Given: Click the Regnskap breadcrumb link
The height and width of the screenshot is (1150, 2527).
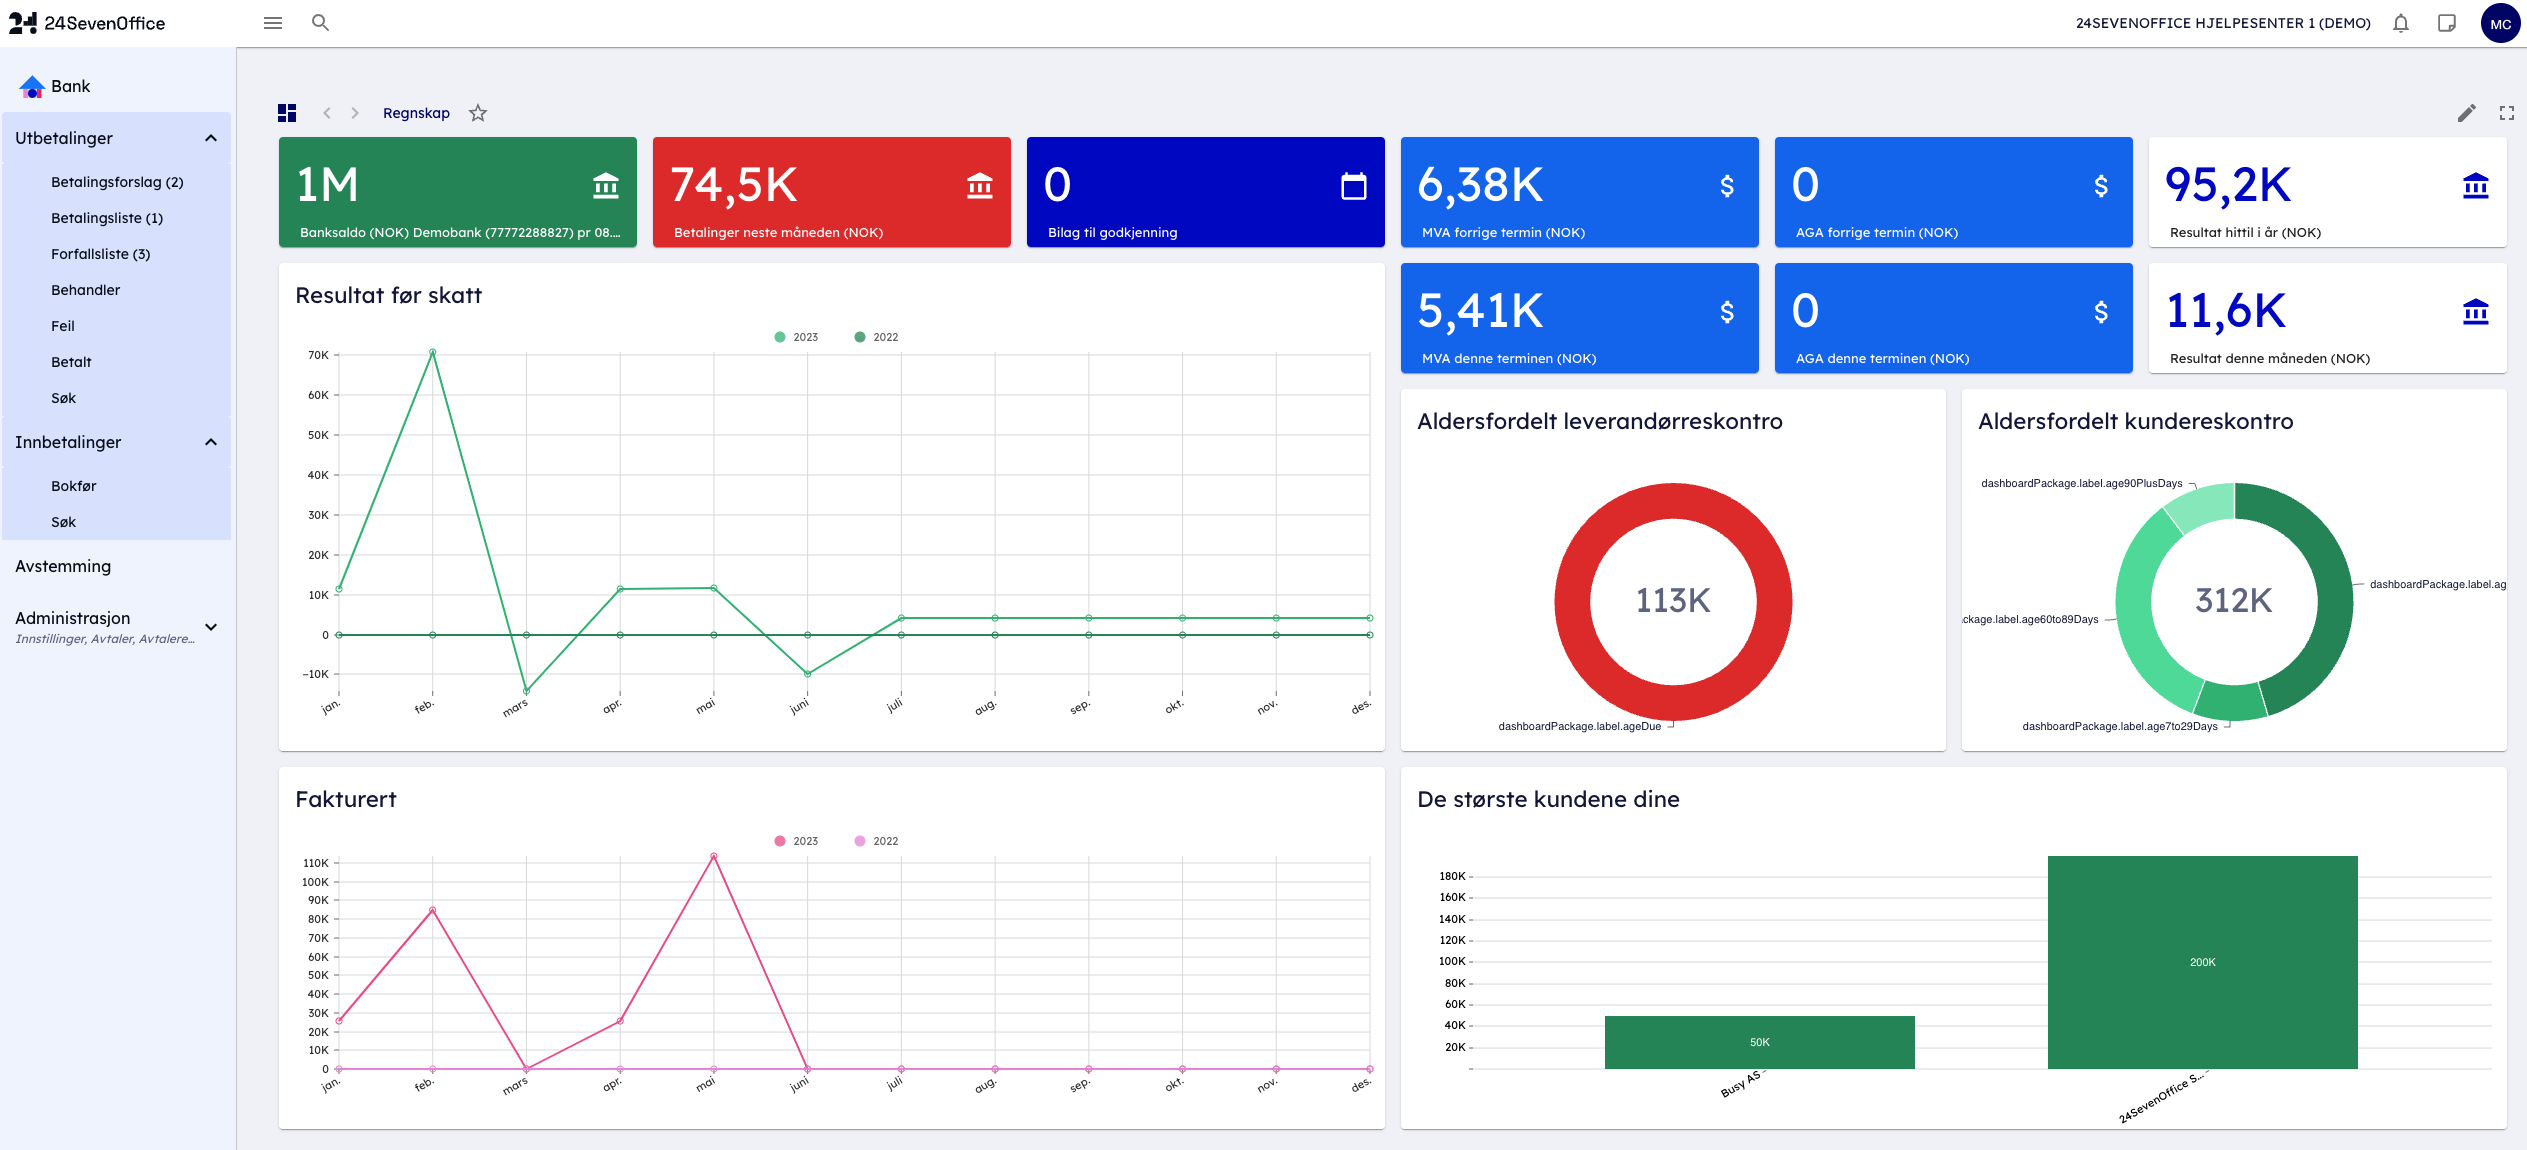Looking at the screenshot, I should (416, 113).
